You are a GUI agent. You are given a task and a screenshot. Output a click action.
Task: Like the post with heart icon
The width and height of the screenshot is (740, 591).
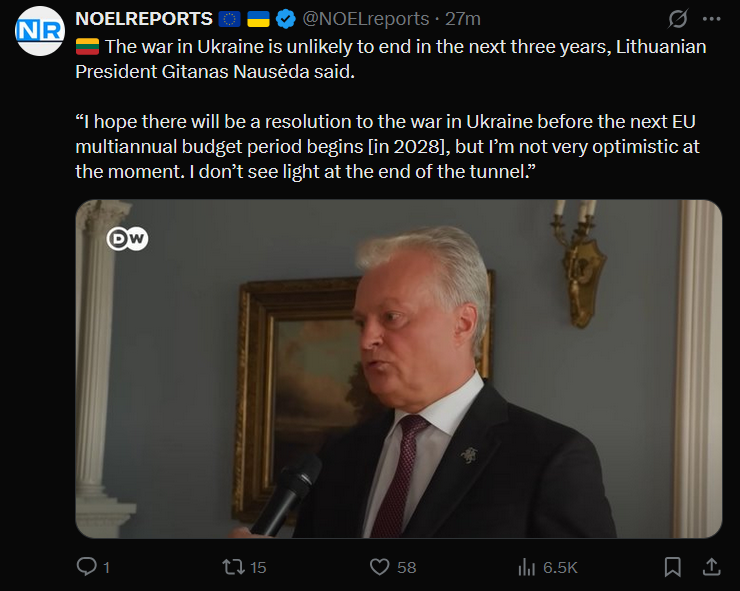379,567
